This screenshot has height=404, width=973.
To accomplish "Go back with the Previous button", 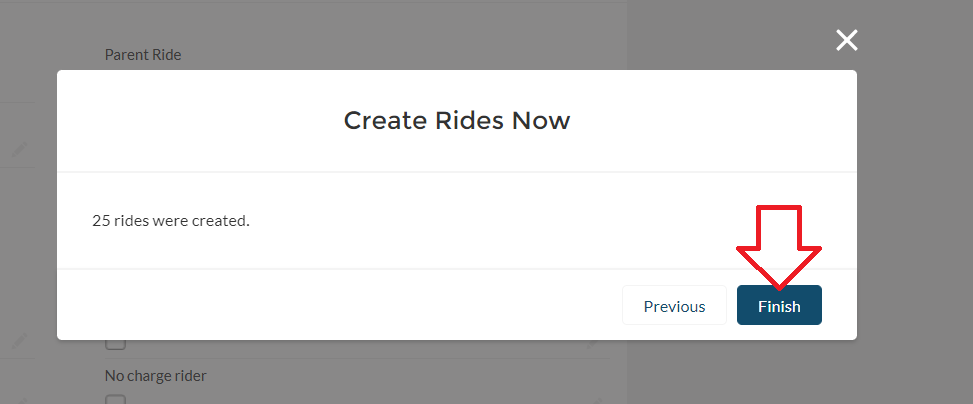I will click(674, 306).
